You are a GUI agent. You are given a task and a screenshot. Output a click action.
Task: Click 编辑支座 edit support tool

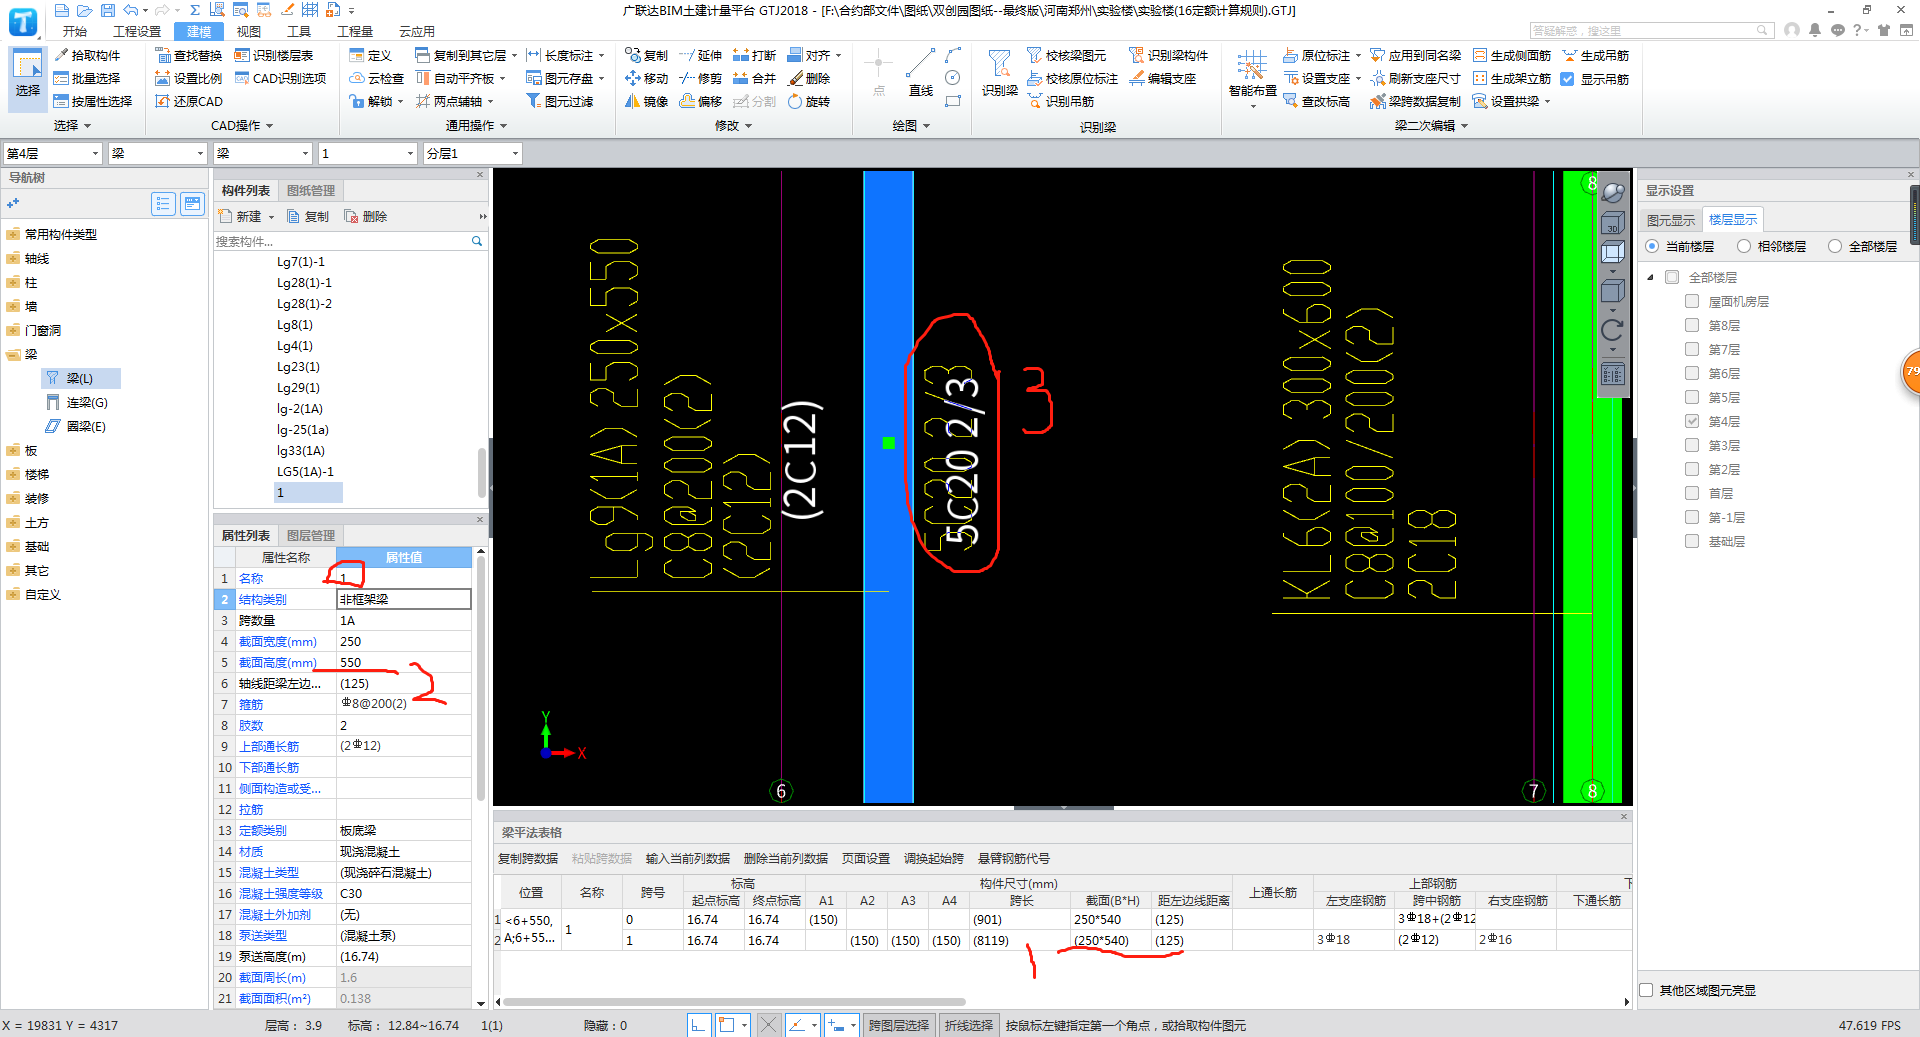click(1163, 78)
